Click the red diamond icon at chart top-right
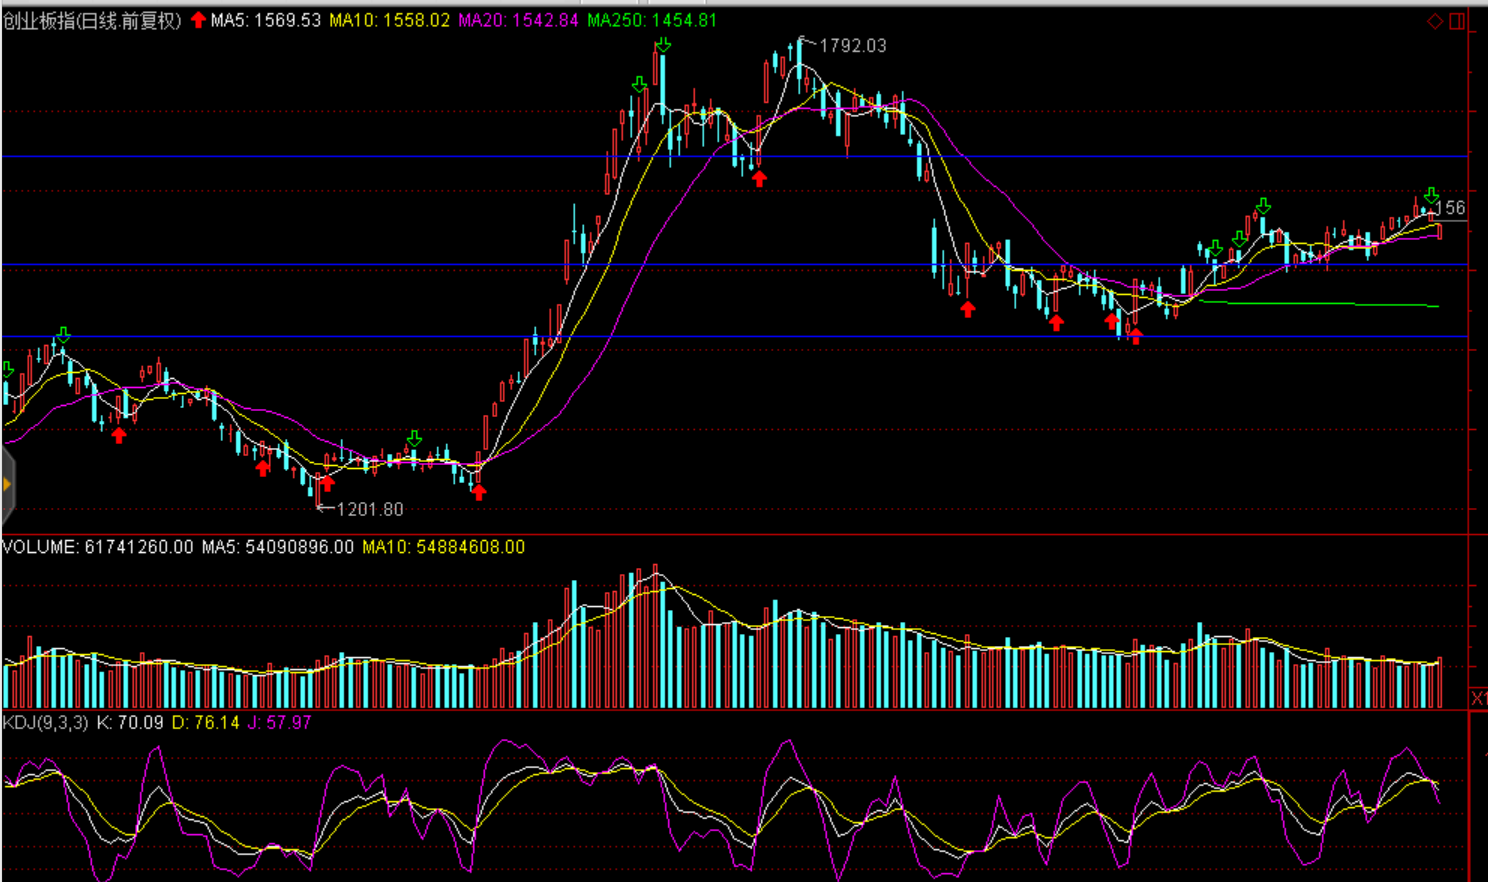1488x882 pixels. point(1435,21)
